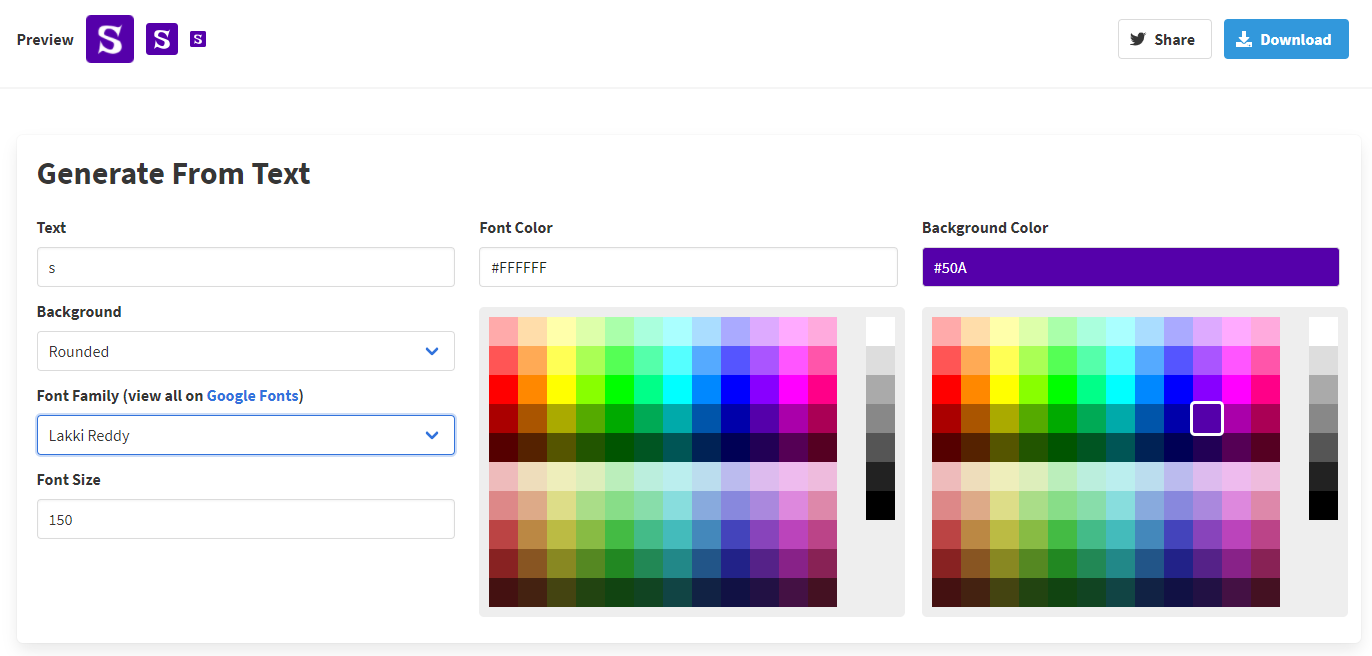The width and height of the screenshot is (1372, 656).
Task: Pick pure magenta in the Background Color palette
Action: click(1236, 389)
